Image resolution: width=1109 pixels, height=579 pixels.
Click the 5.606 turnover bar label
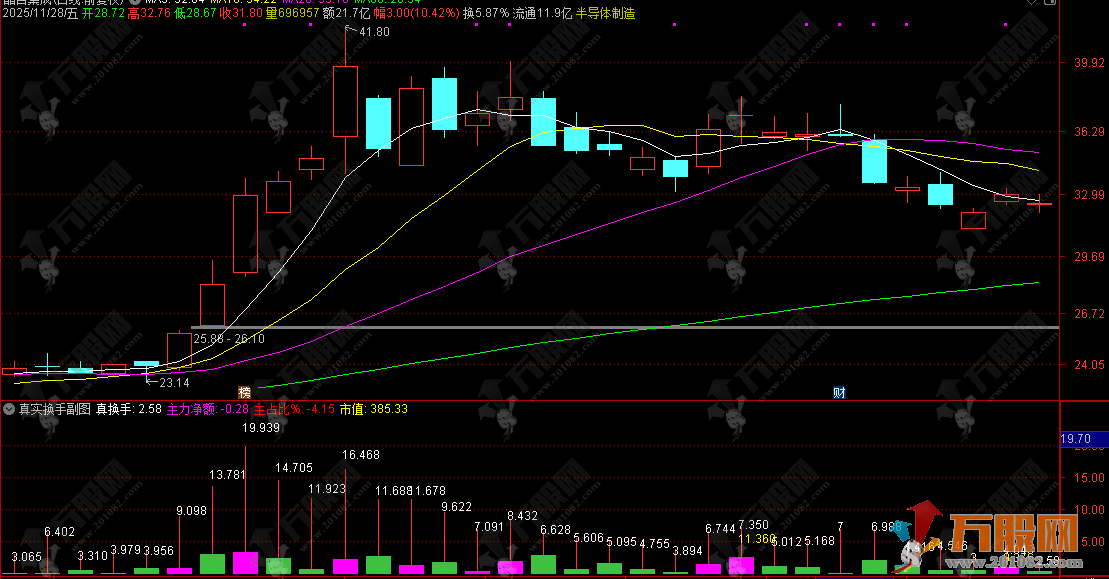(588, 537)
